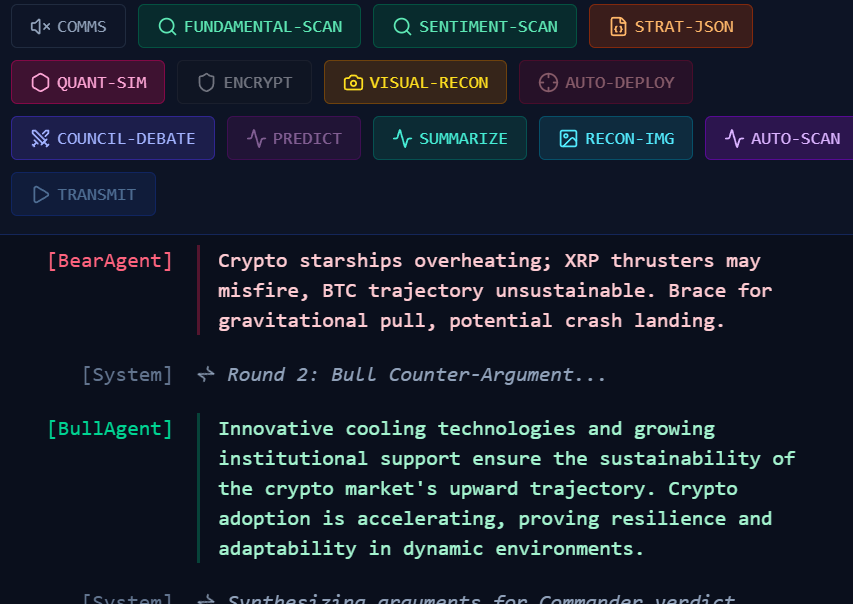This screenshot has width=853, height=604.
Task: Click the pulse icon on PREDICT
Action: (x=256, y=139)
